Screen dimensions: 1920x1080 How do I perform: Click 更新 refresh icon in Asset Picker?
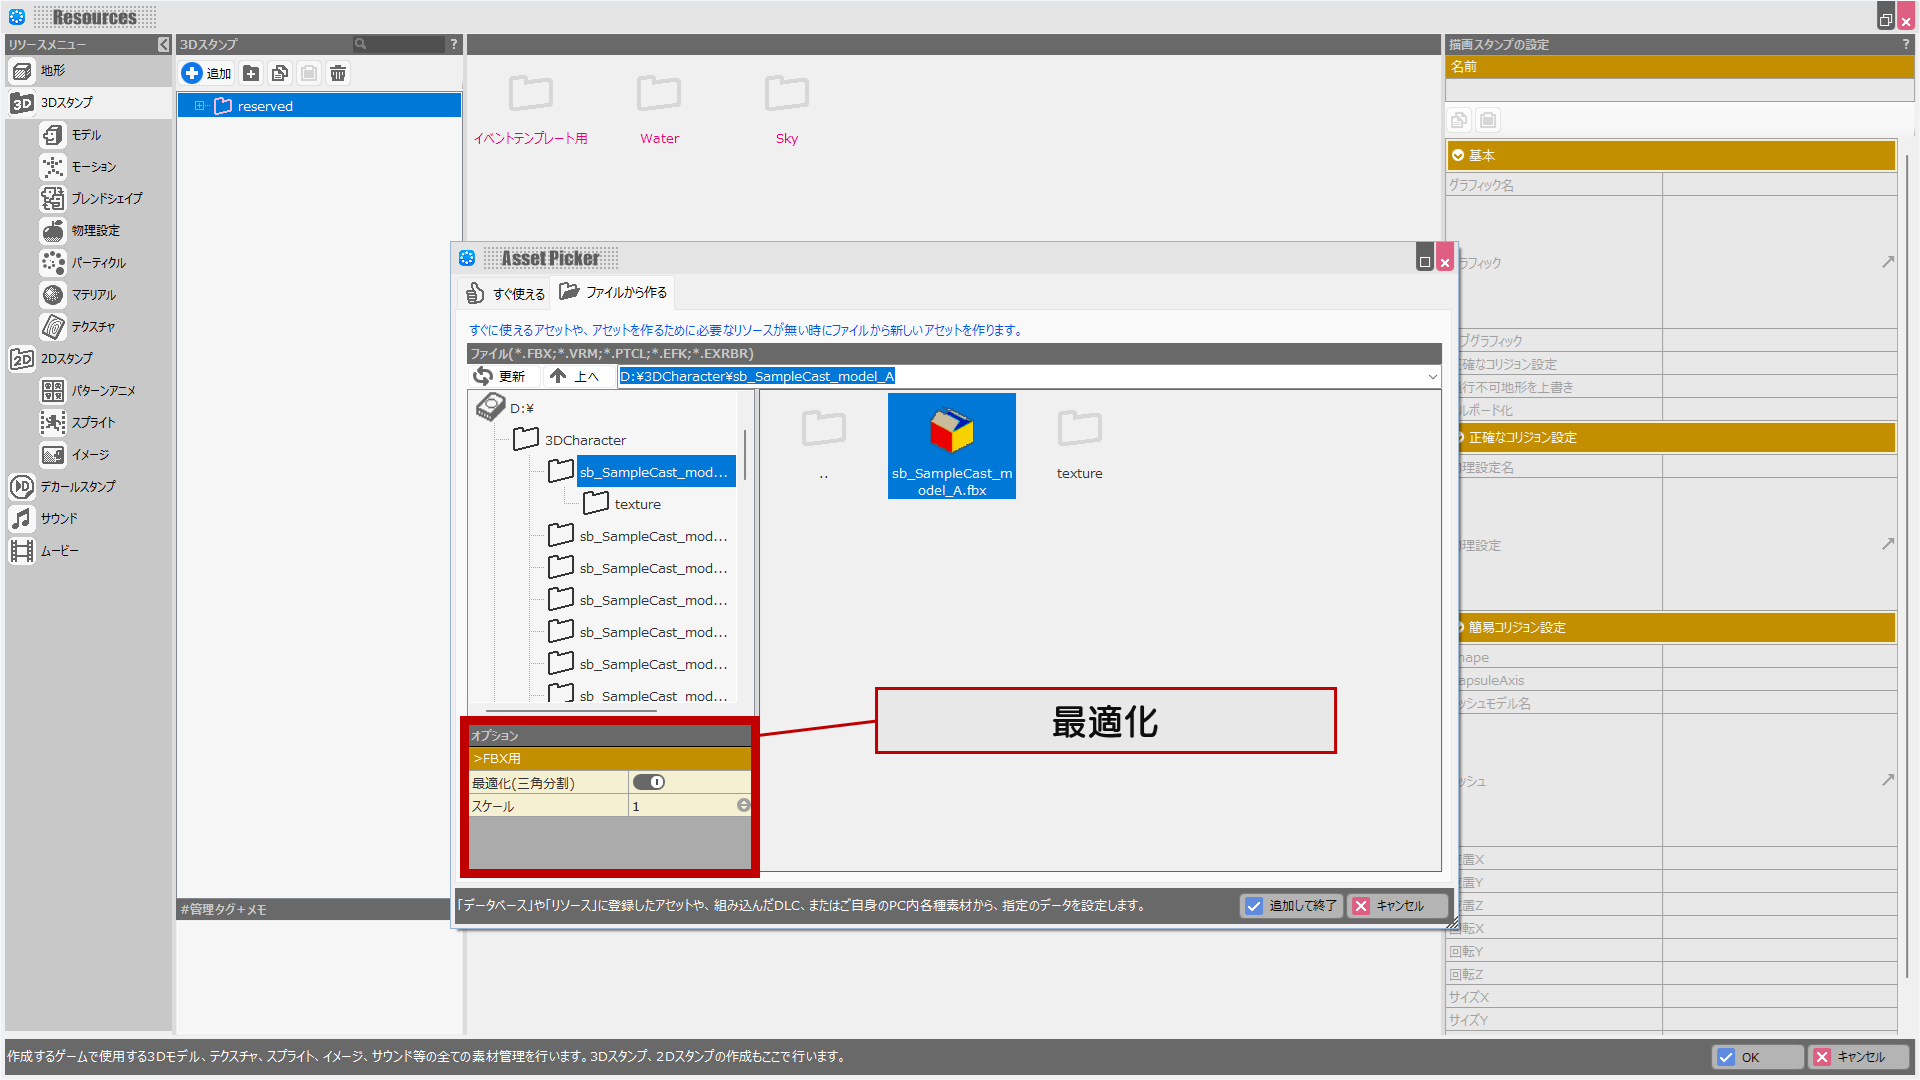[483, 376]
